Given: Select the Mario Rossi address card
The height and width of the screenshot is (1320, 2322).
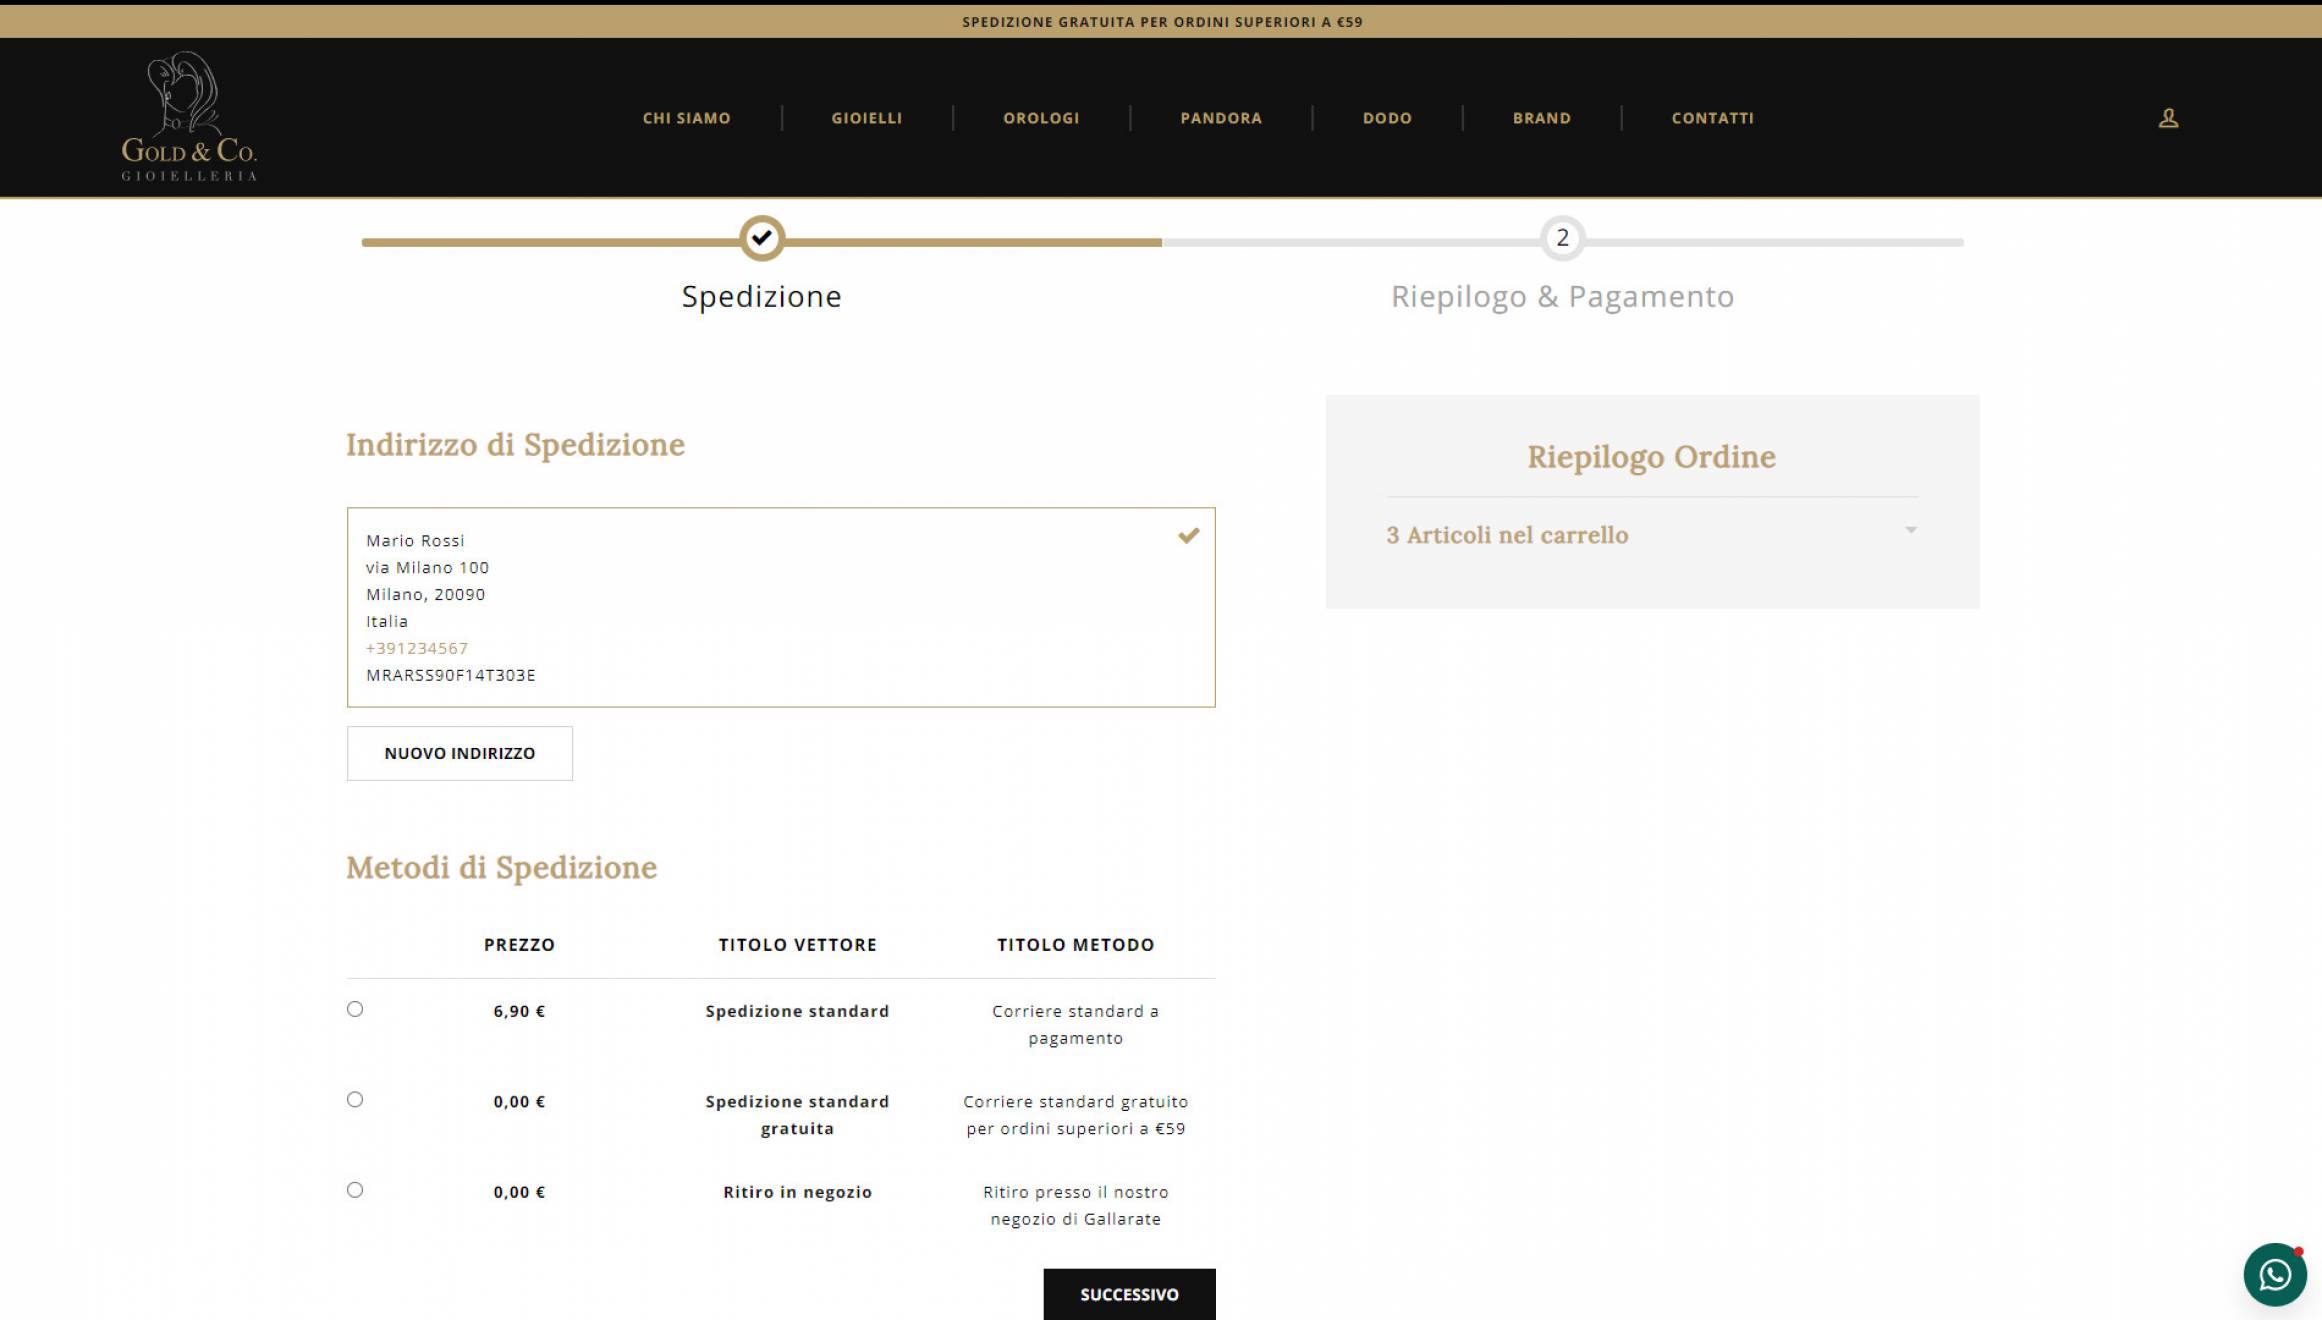Looking at the screenshot, I should click(x=781, y=607).
